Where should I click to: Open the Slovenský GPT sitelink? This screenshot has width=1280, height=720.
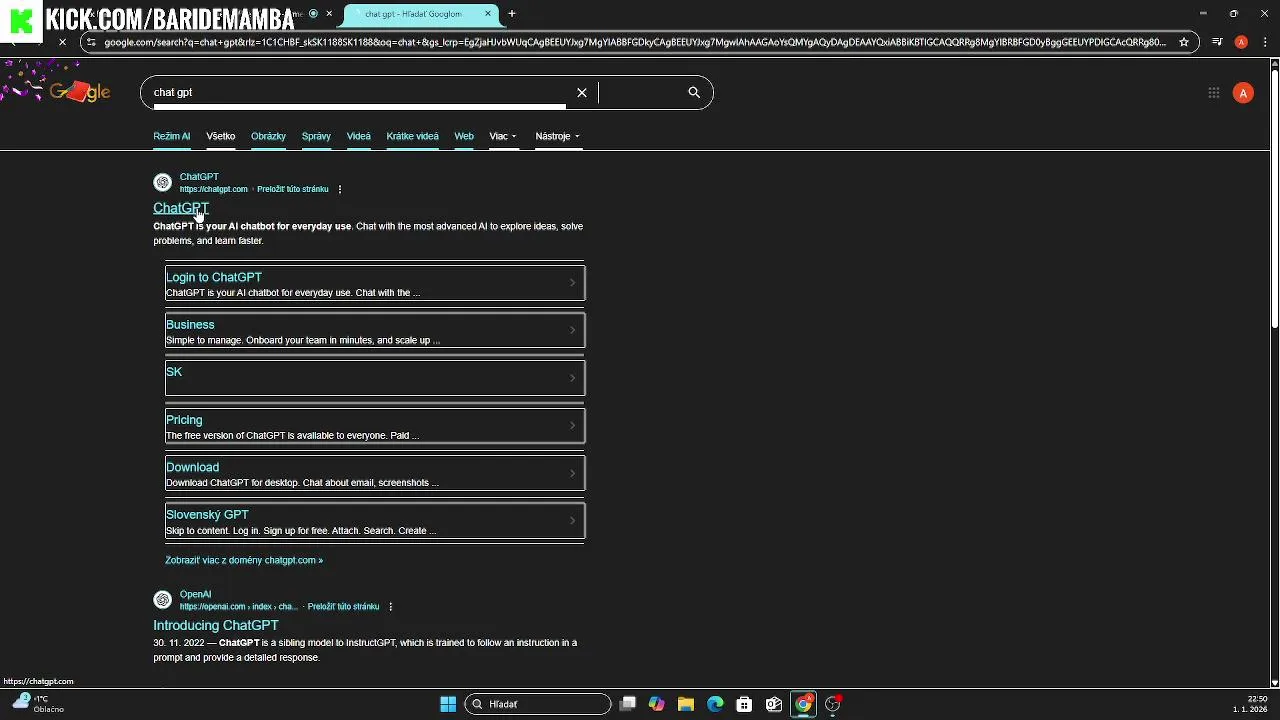tap(207, 514)
